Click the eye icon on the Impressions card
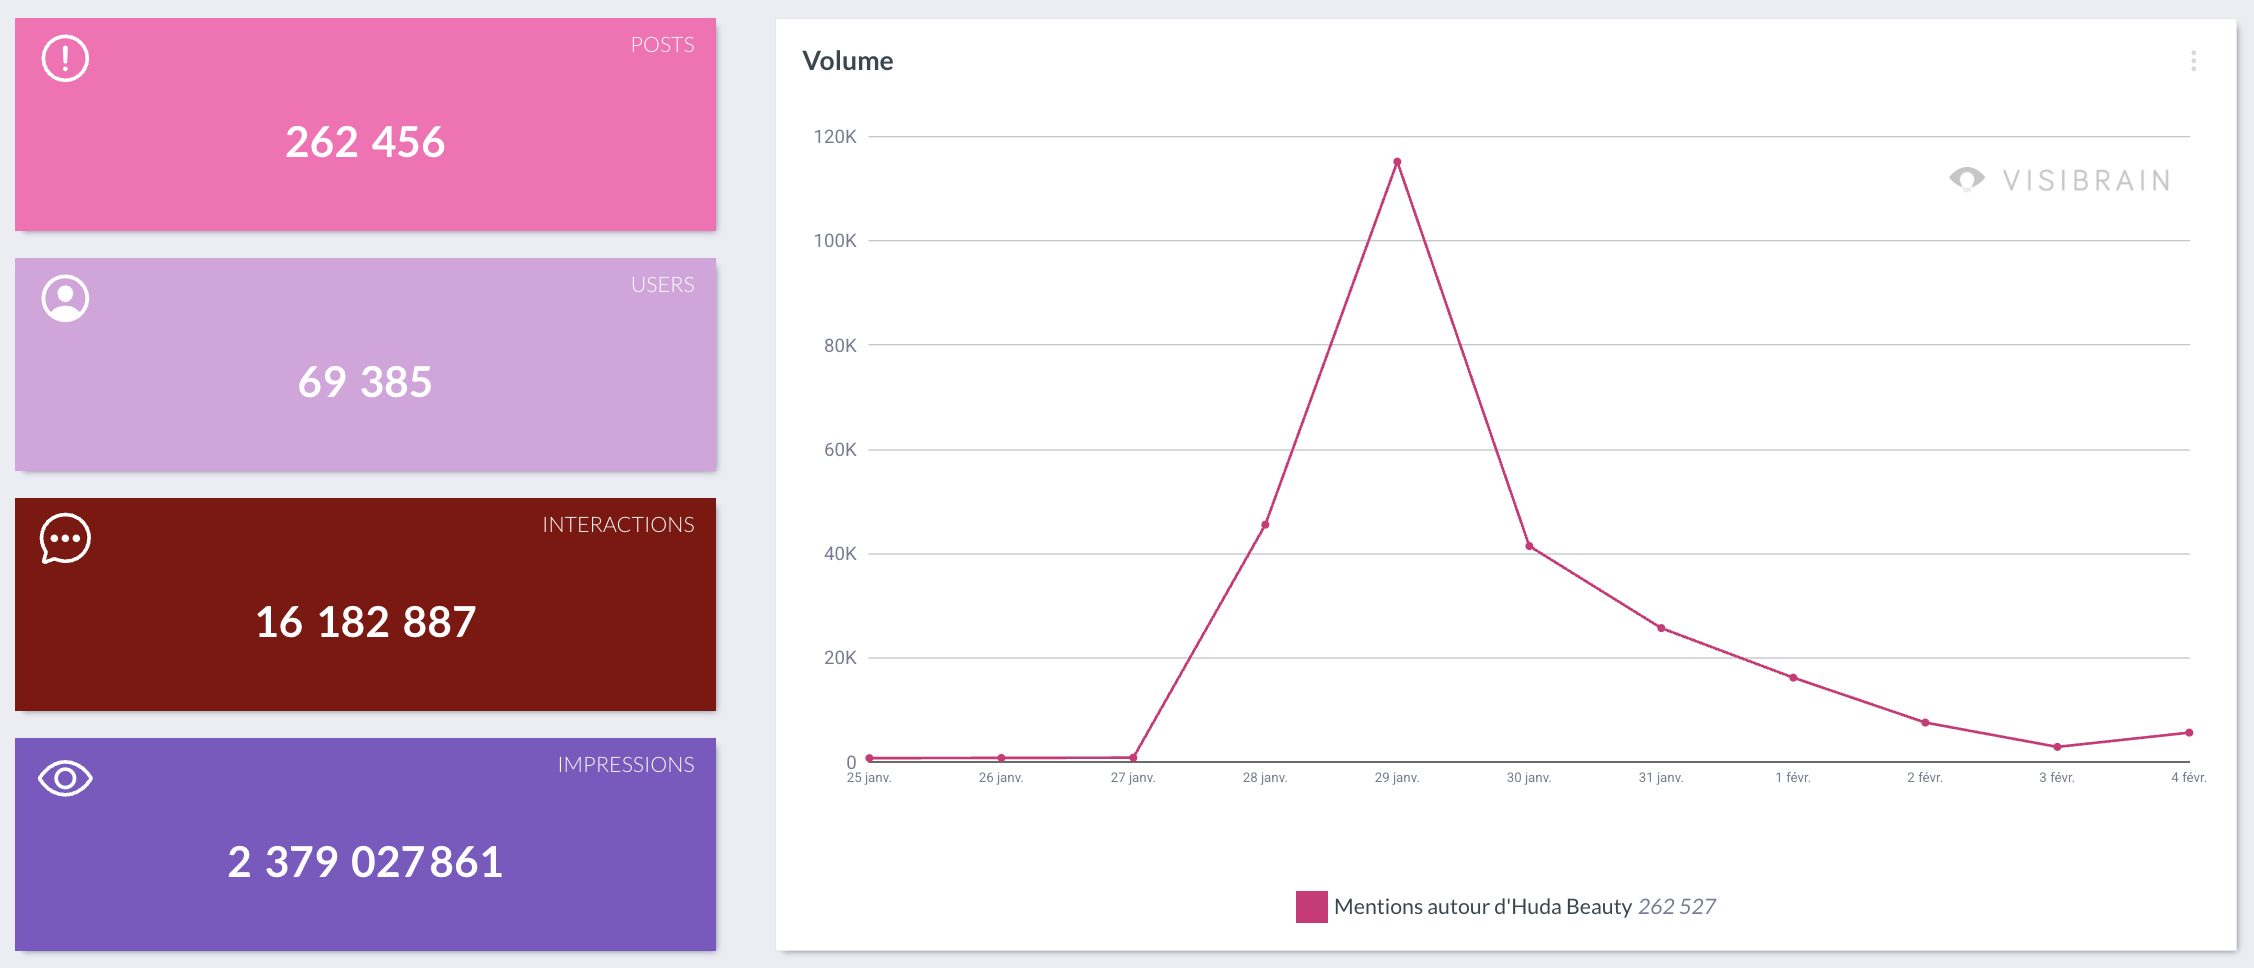The image size is (2254, 968). [x=65, y=777]
